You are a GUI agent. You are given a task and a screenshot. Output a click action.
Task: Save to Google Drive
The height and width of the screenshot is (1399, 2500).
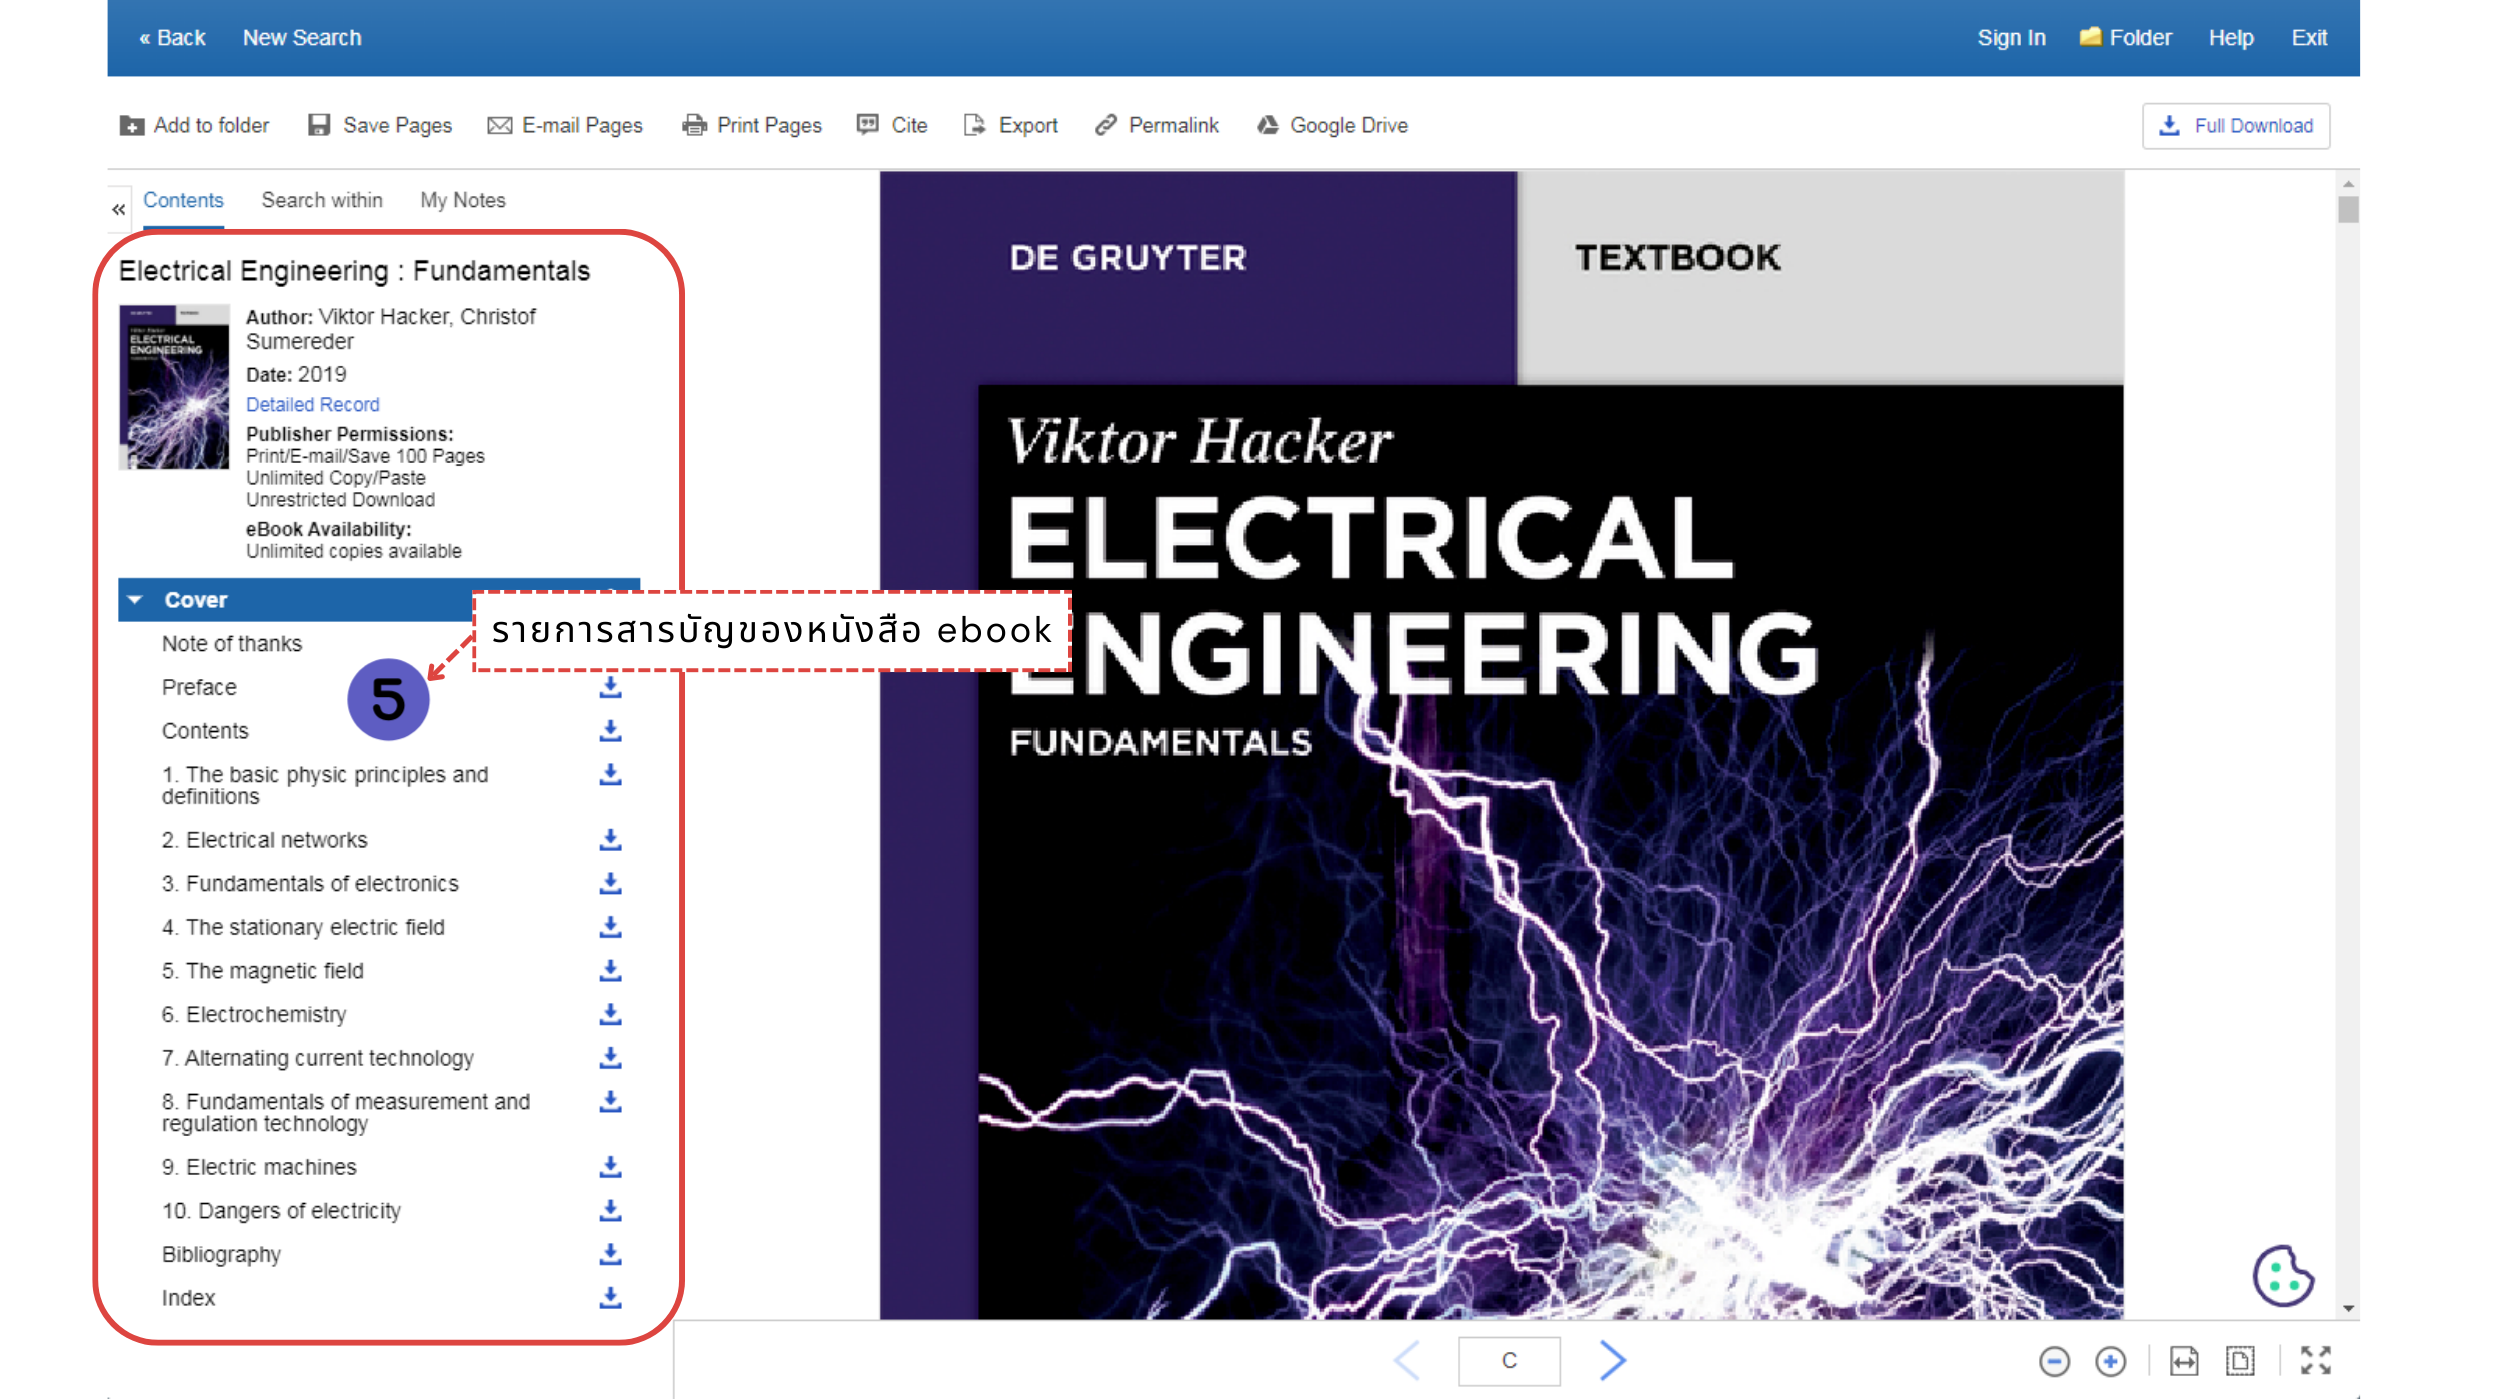point(1332,125)
